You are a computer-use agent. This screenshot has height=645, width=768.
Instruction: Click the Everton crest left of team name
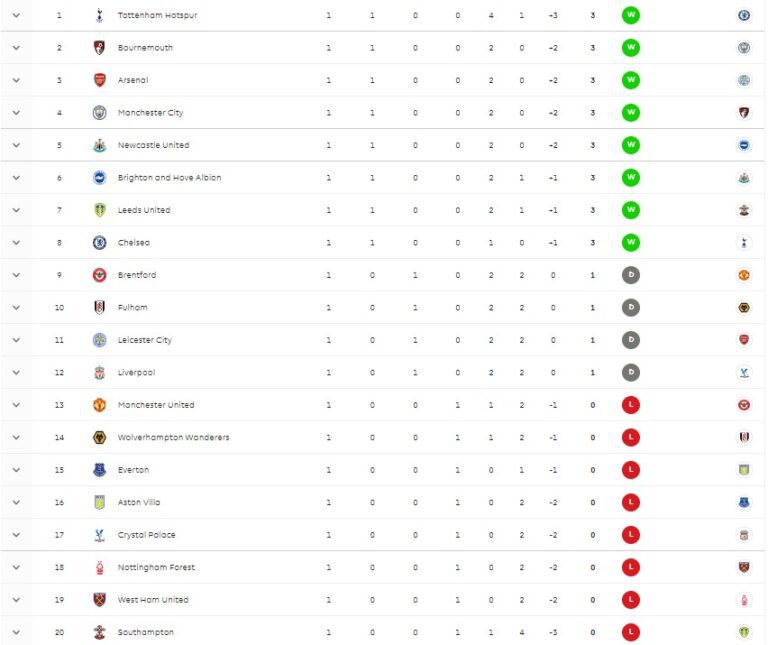(x=99, y=470)
